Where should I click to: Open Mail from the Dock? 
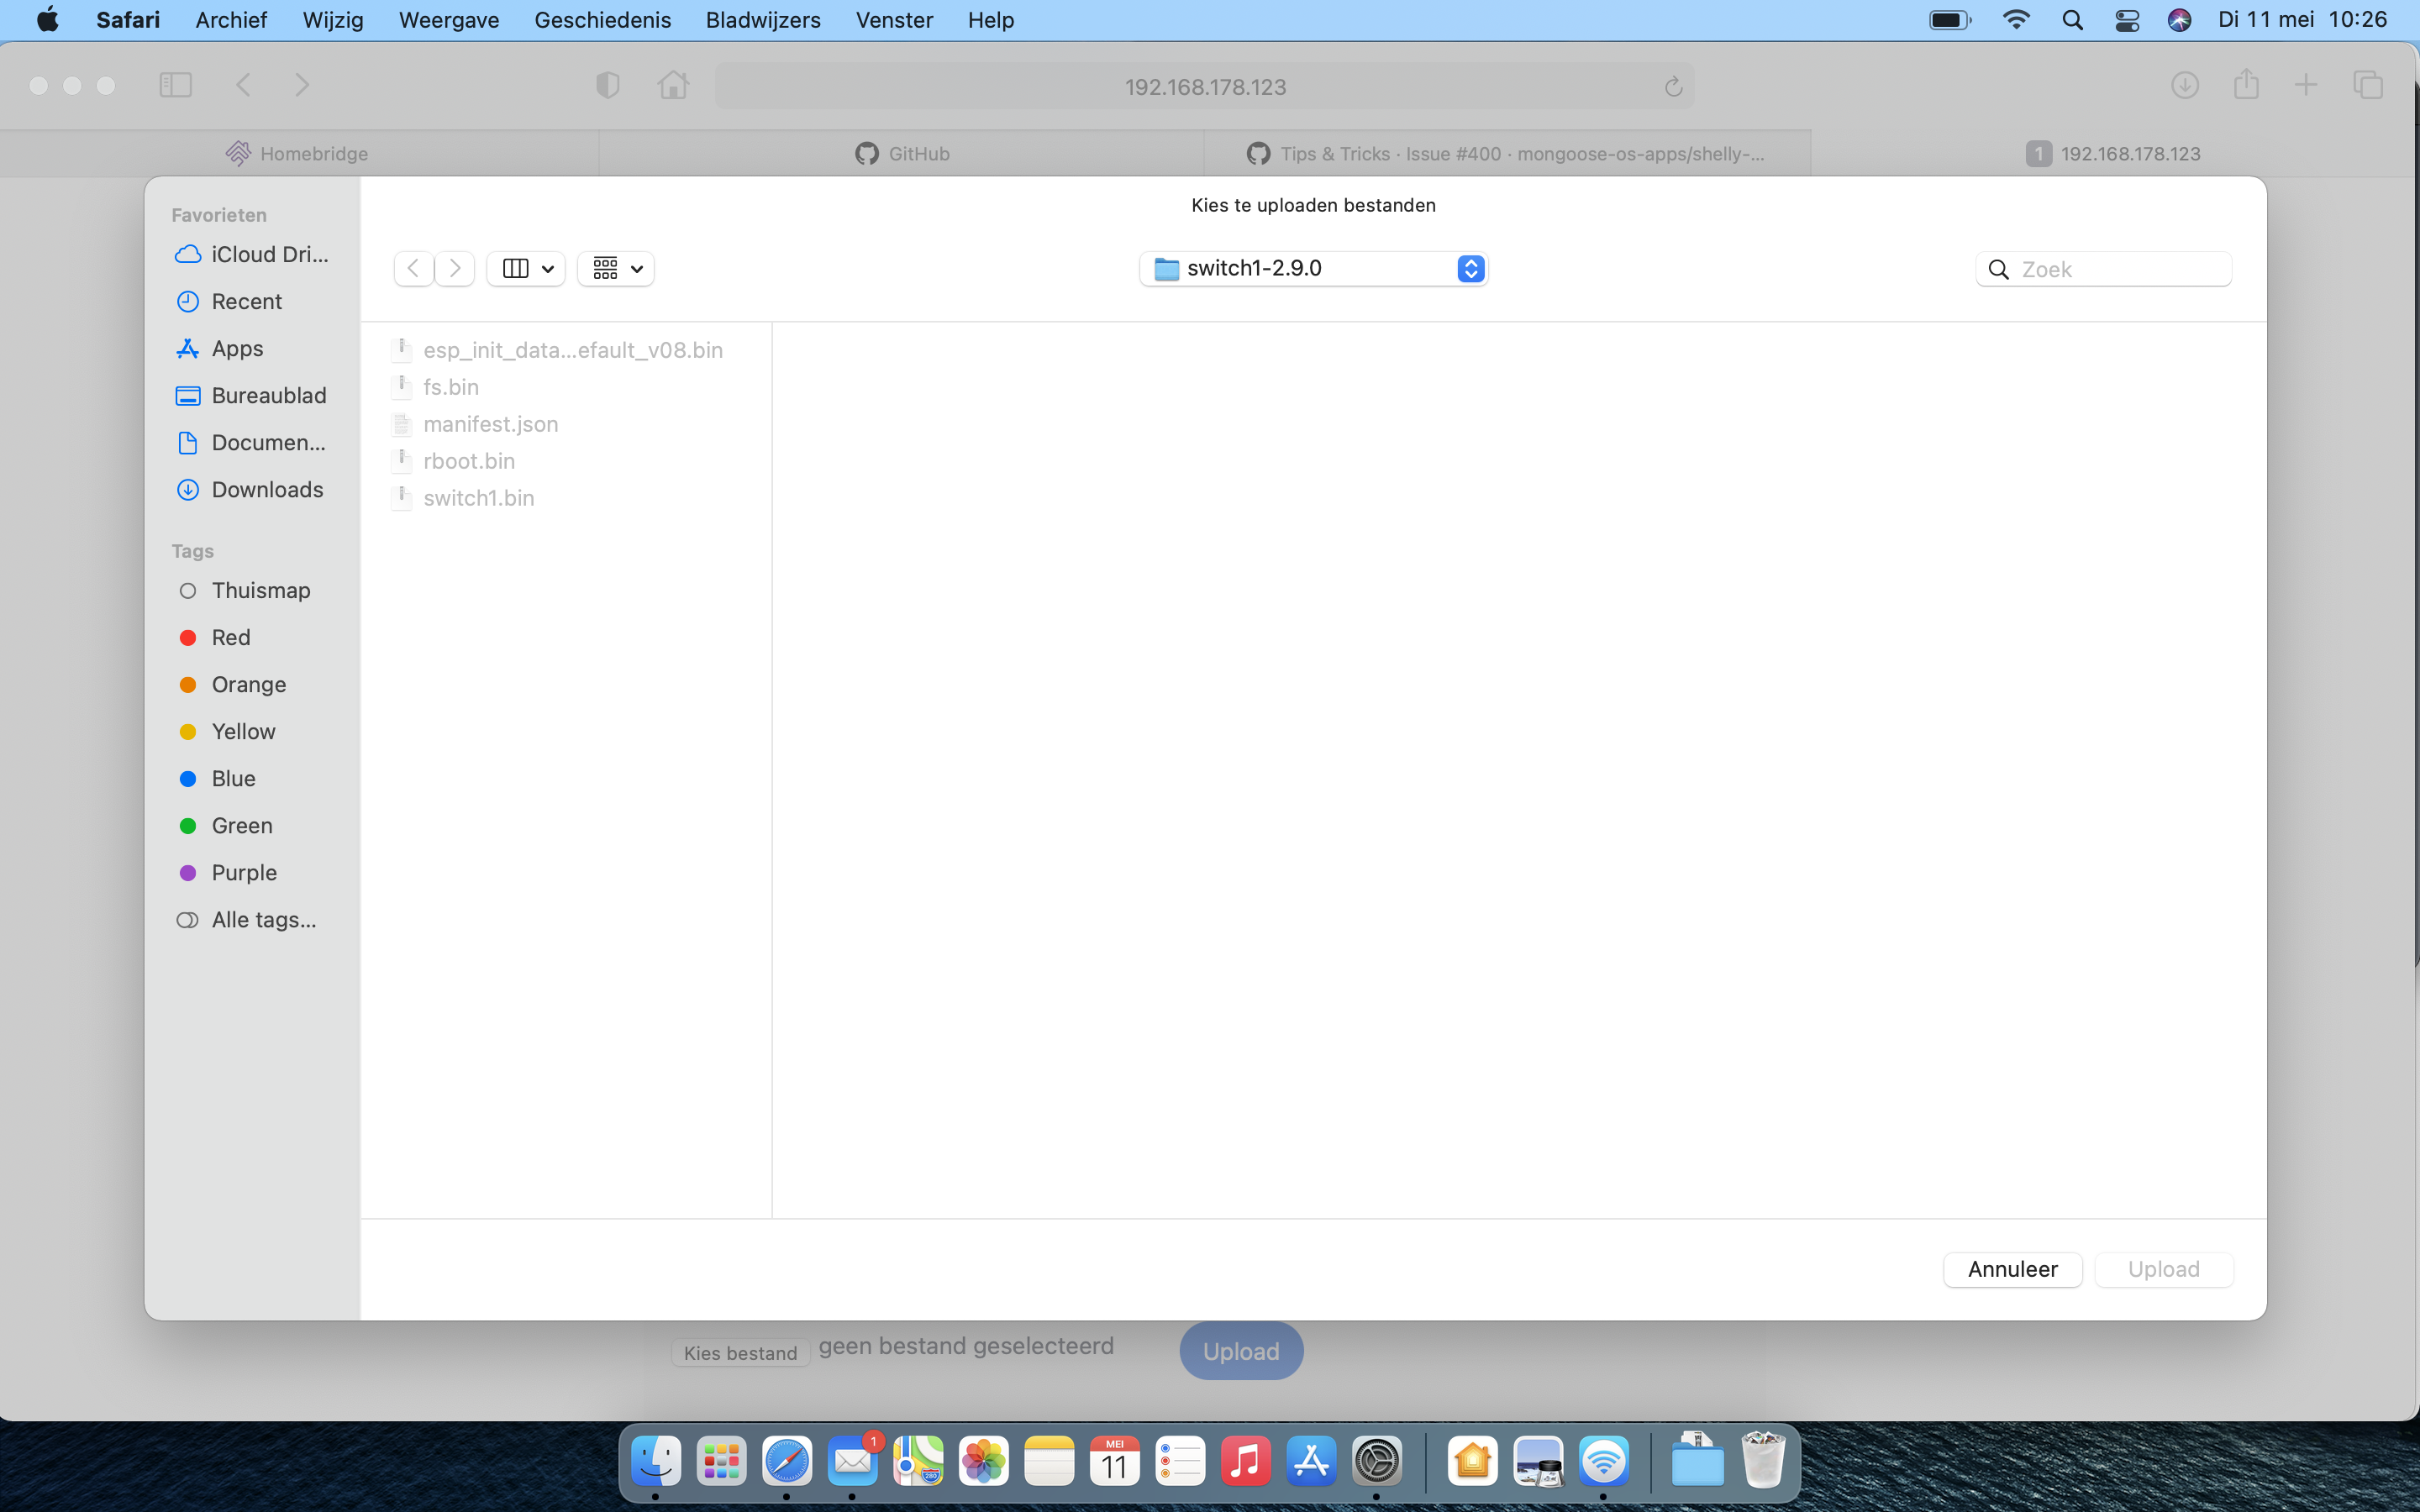pos(852,1461)
